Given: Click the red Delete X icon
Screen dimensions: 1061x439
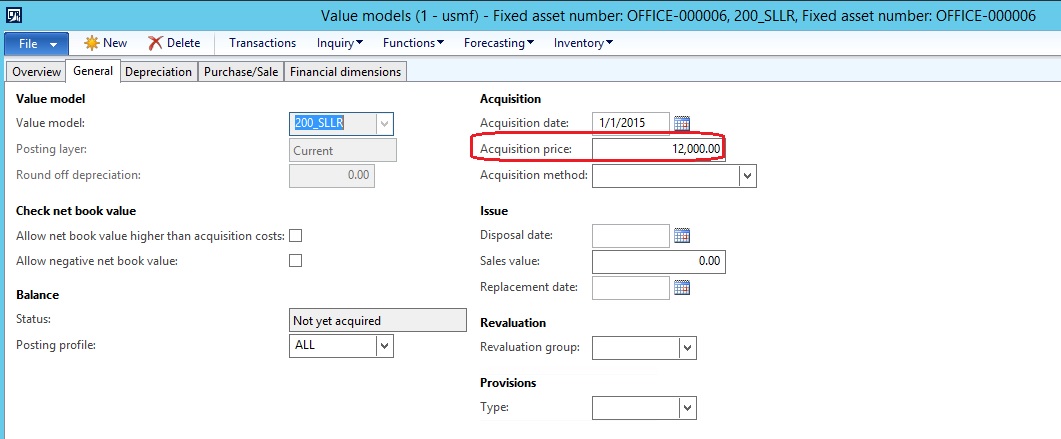Looking at the screenshot, I should coord(155,43).
